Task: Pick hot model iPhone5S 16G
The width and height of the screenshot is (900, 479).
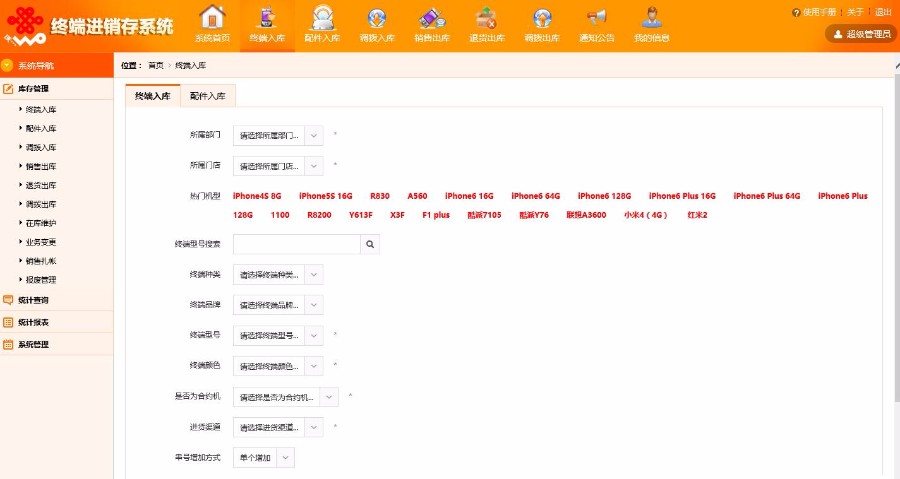Action: (x=325, y=196)
